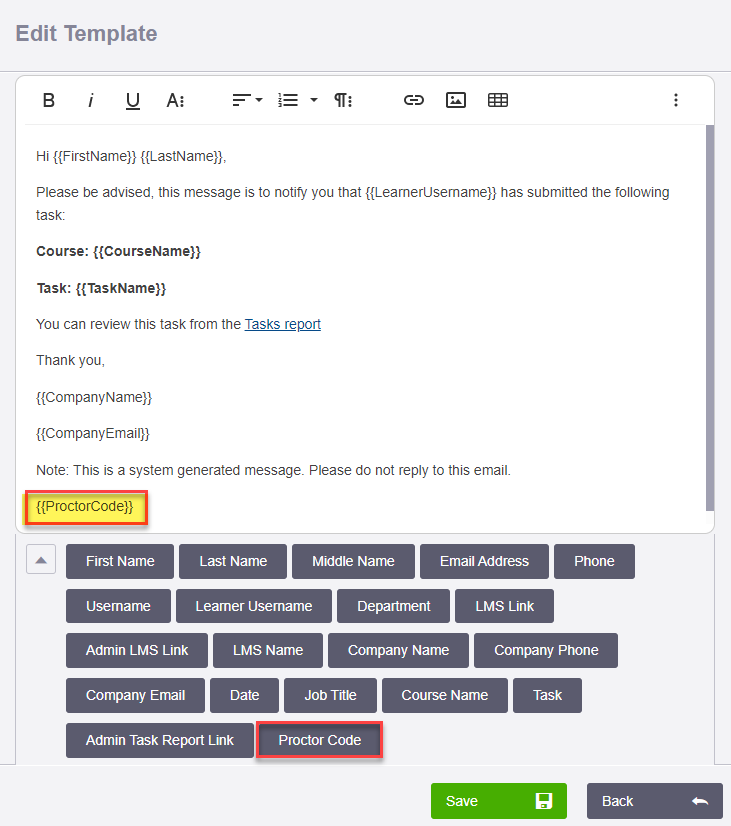Apply italic formatting
731x826 pixels.
pos(91,100)
